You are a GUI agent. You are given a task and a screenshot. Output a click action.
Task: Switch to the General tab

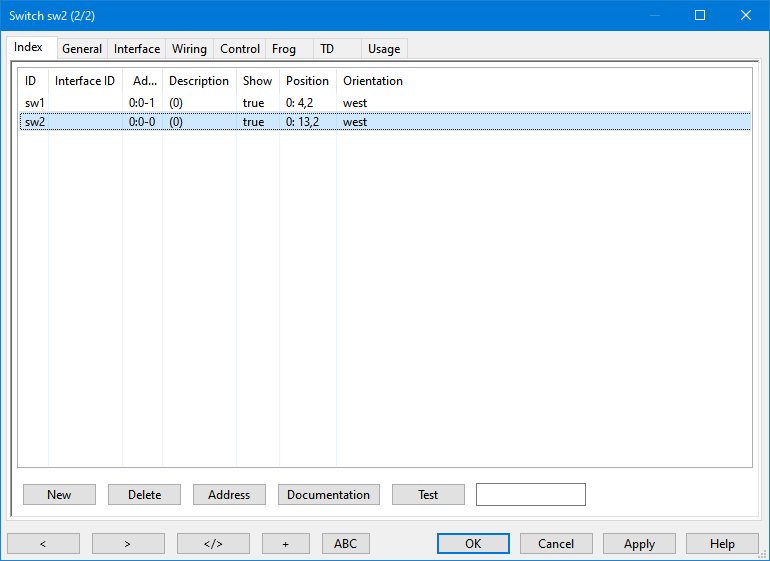(82, 49)
